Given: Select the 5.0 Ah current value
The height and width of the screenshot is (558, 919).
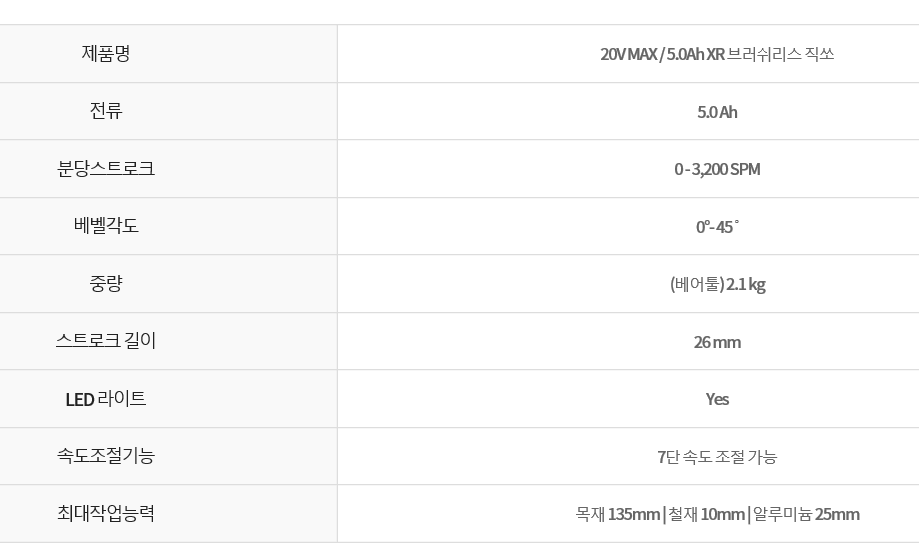Looking at the screenshot, I should click(x=717, y=112).
